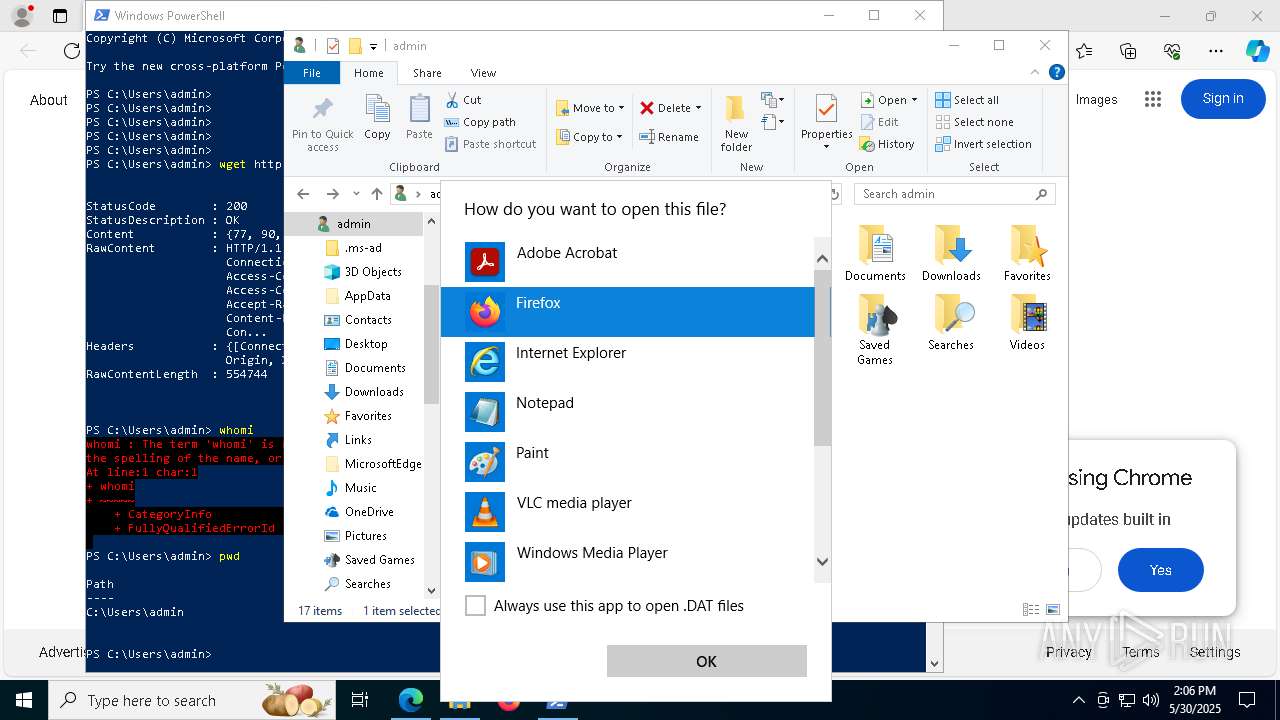Image resolution: width=1280 pixels, height=720 pixels.
Task: Open the Documents folder icon
Action: click(875, 253)
